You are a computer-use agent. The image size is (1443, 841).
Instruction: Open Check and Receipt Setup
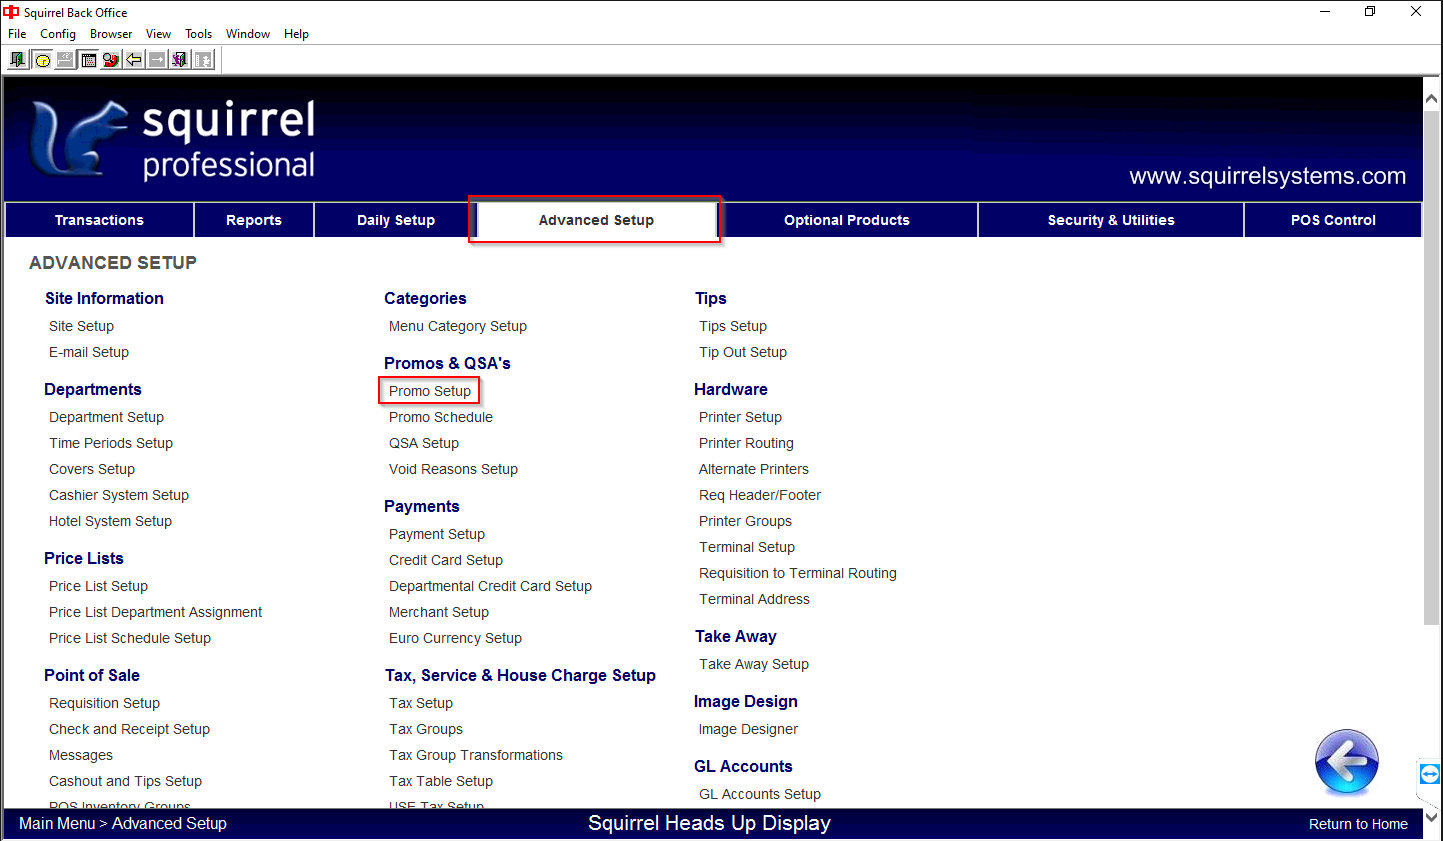129,729
